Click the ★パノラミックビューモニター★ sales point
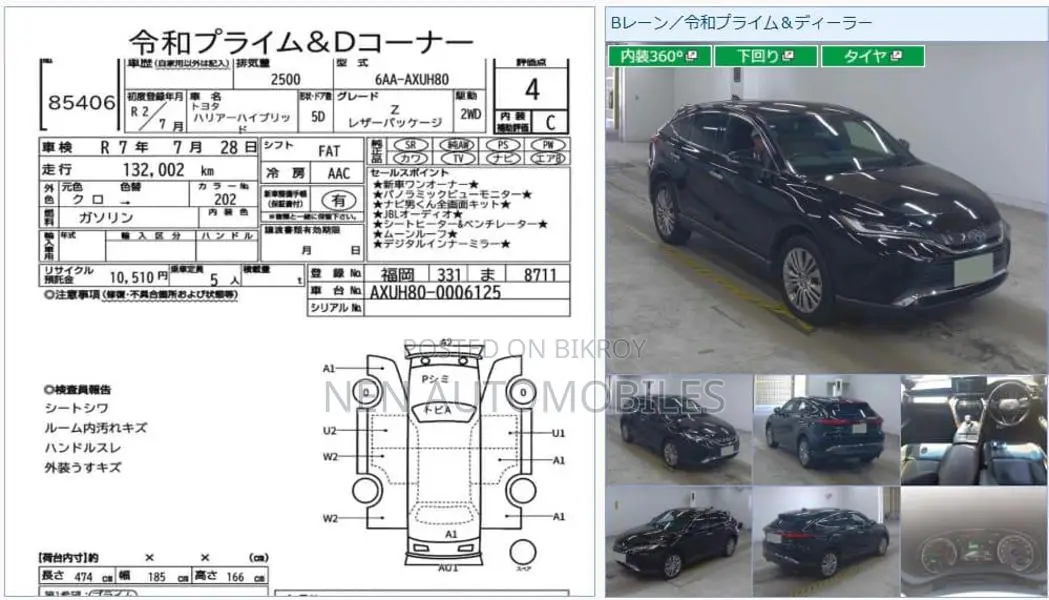 (x=452, y=195)
